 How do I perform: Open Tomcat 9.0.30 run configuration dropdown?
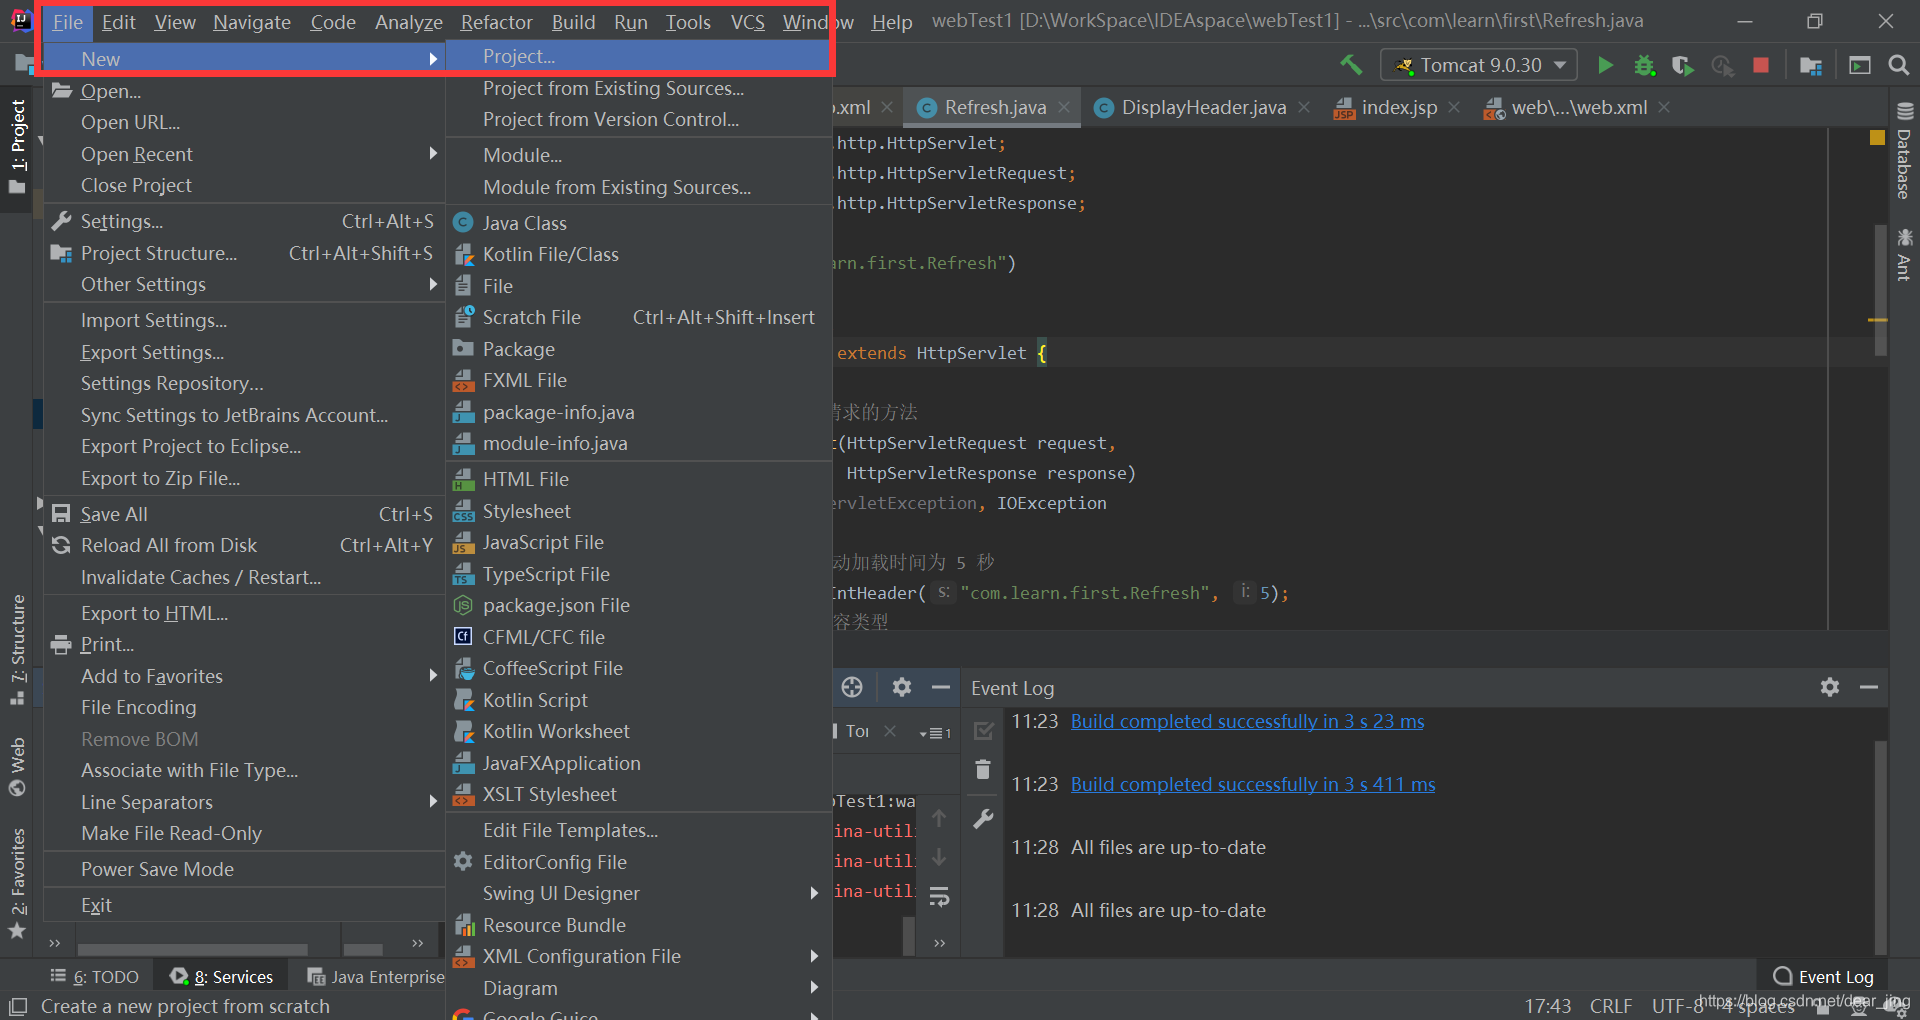point(1479,65)
